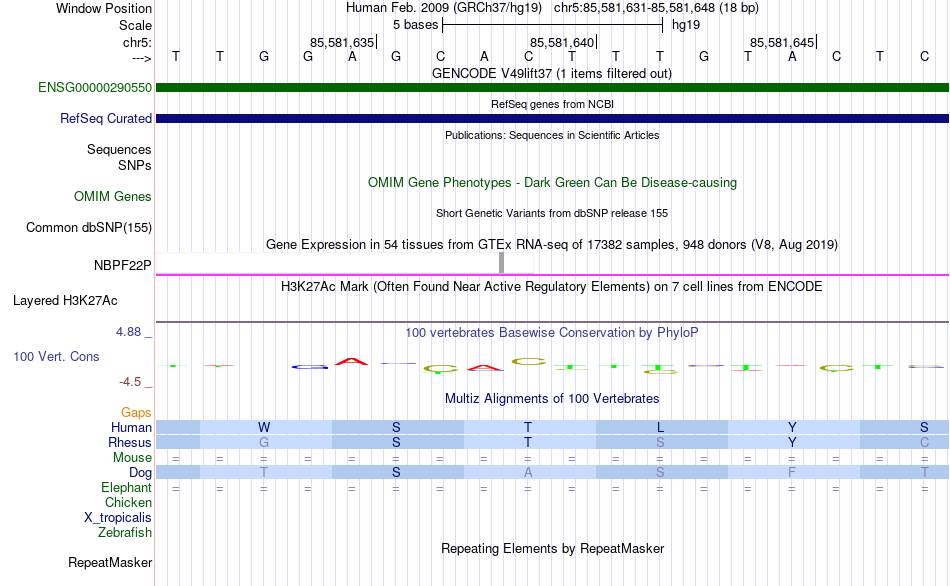Open the NBPF22P GTEx expression item
The image size is (950, 586).
point(122,265)
